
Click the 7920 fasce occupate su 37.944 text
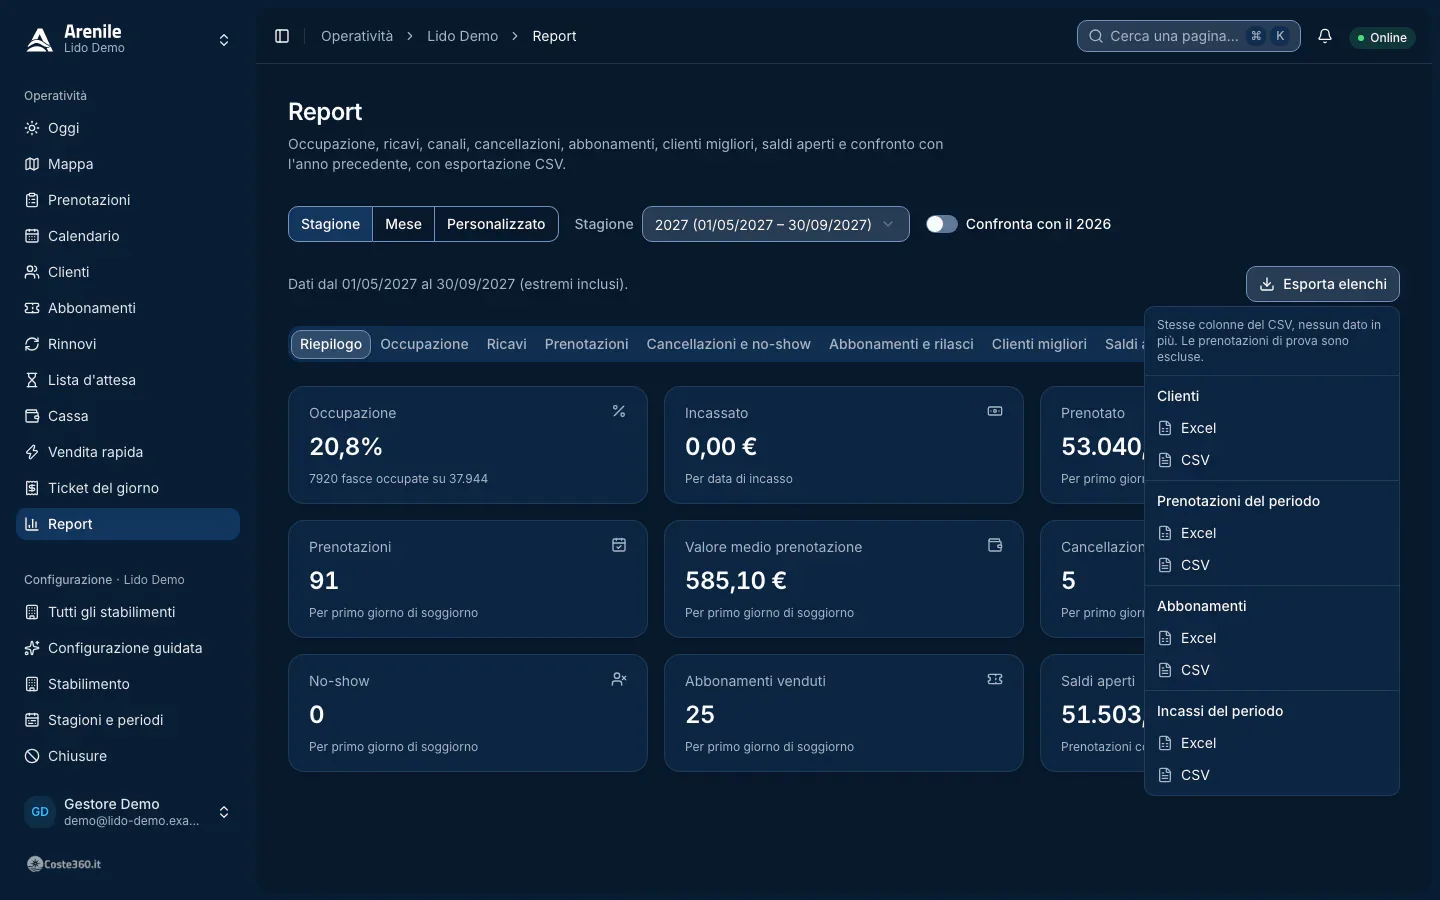pos(398,479)
